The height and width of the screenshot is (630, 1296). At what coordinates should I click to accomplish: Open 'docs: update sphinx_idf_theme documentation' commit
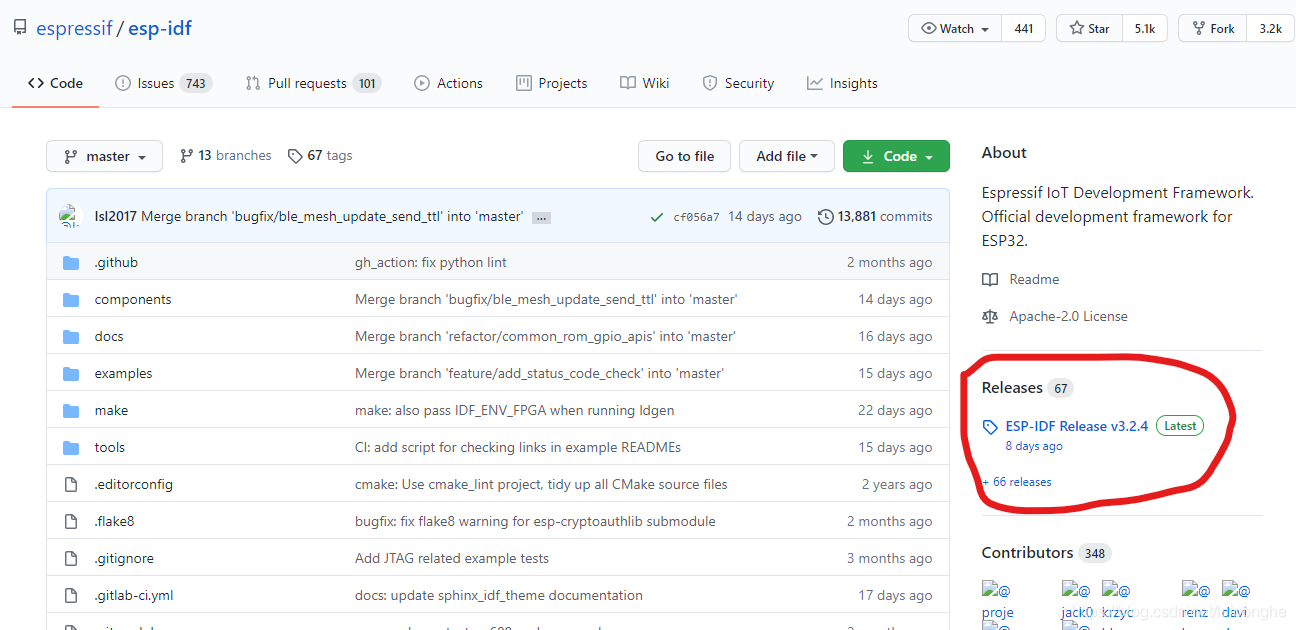499,595
